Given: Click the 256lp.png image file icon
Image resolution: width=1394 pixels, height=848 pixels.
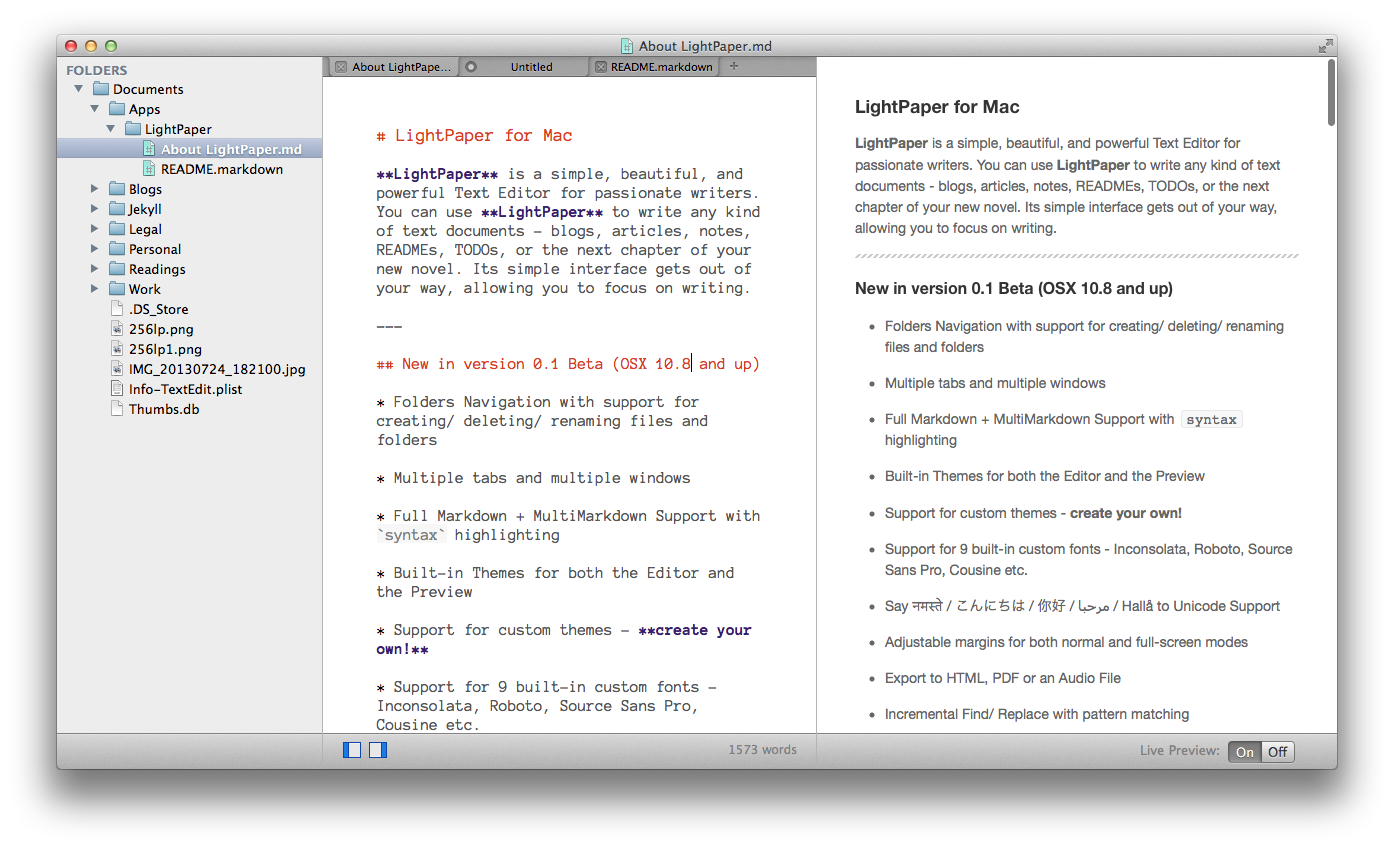Looking at the screenshot, I should pyautogui.click(x=117, y=329).
